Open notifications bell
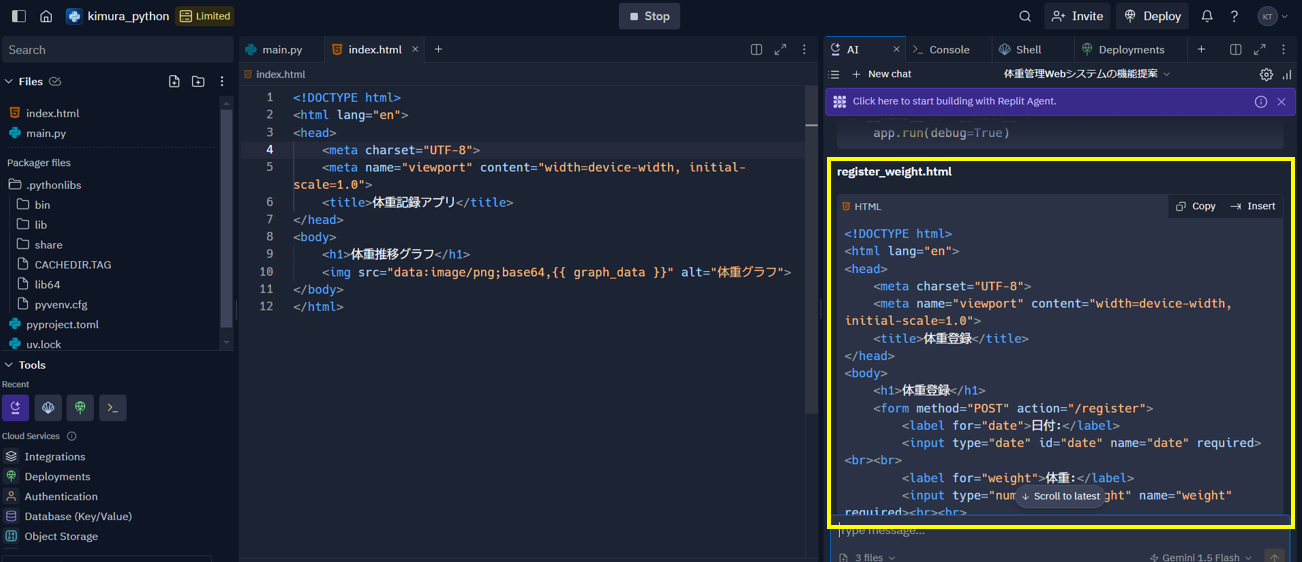The height and width of the screenshot is (562, 1302). click(1207, 16)
